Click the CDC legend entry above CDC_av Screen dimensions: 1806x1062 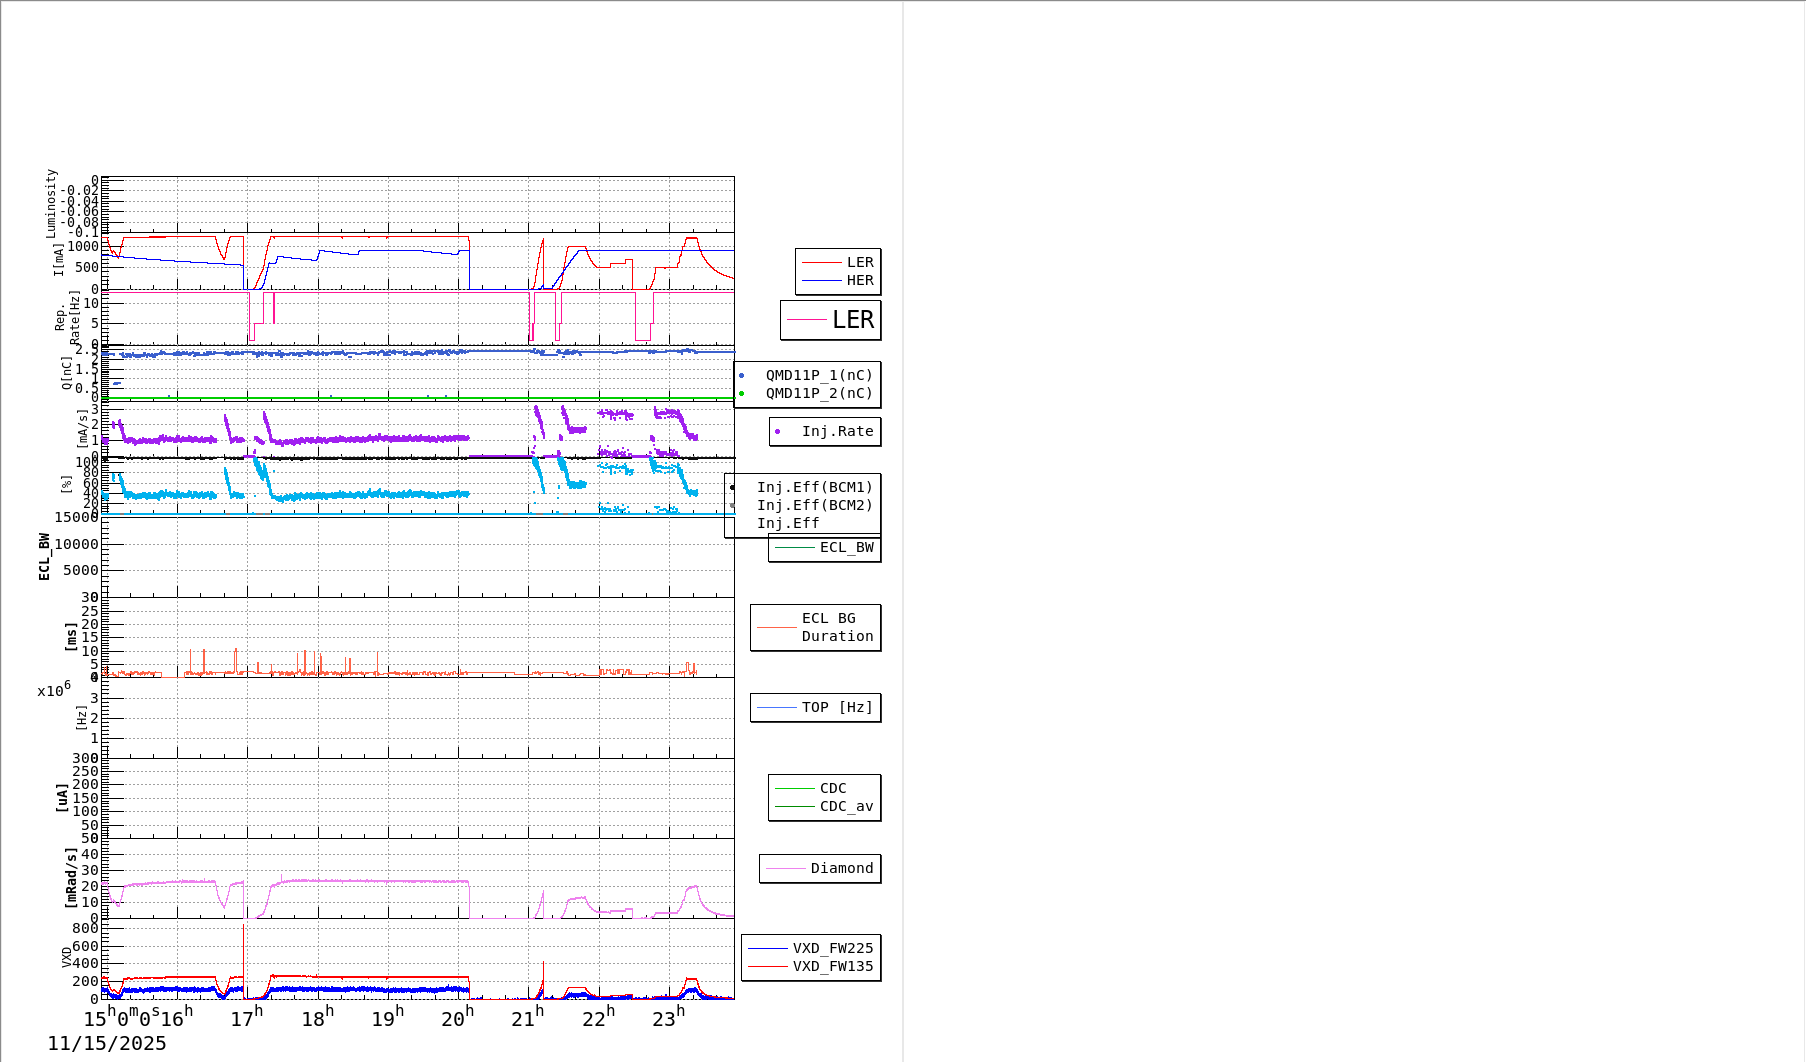pos(825,789)
